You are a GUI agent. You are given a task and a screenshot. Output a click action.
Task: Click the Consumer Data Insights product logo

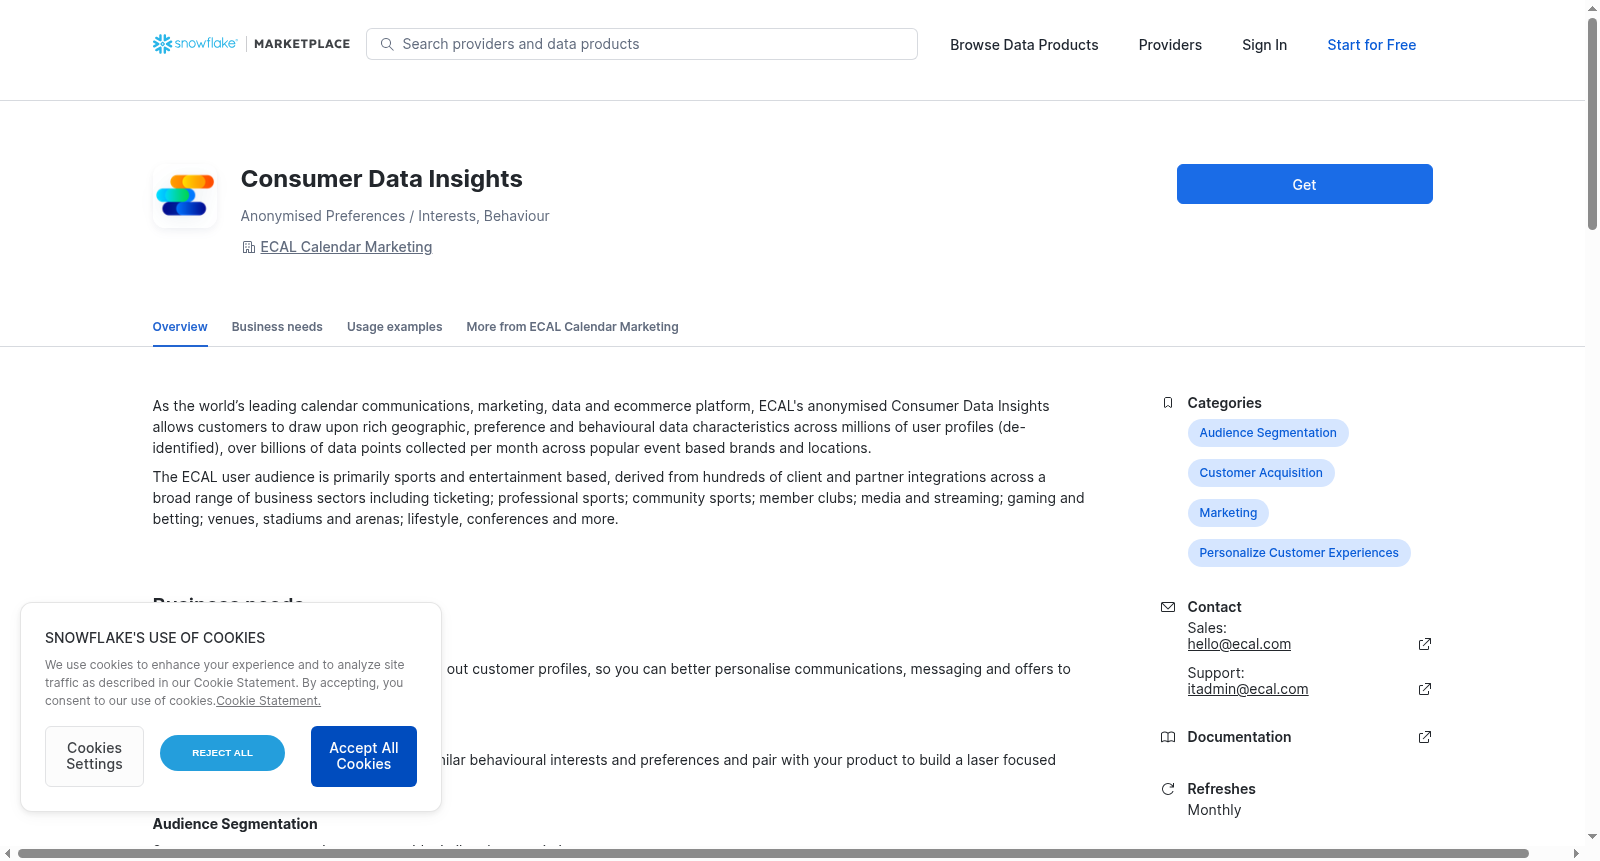(185, 195)
